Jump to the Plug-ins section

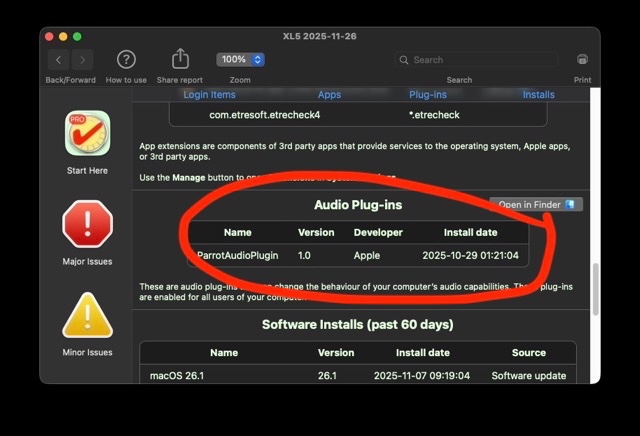point(428,95)
